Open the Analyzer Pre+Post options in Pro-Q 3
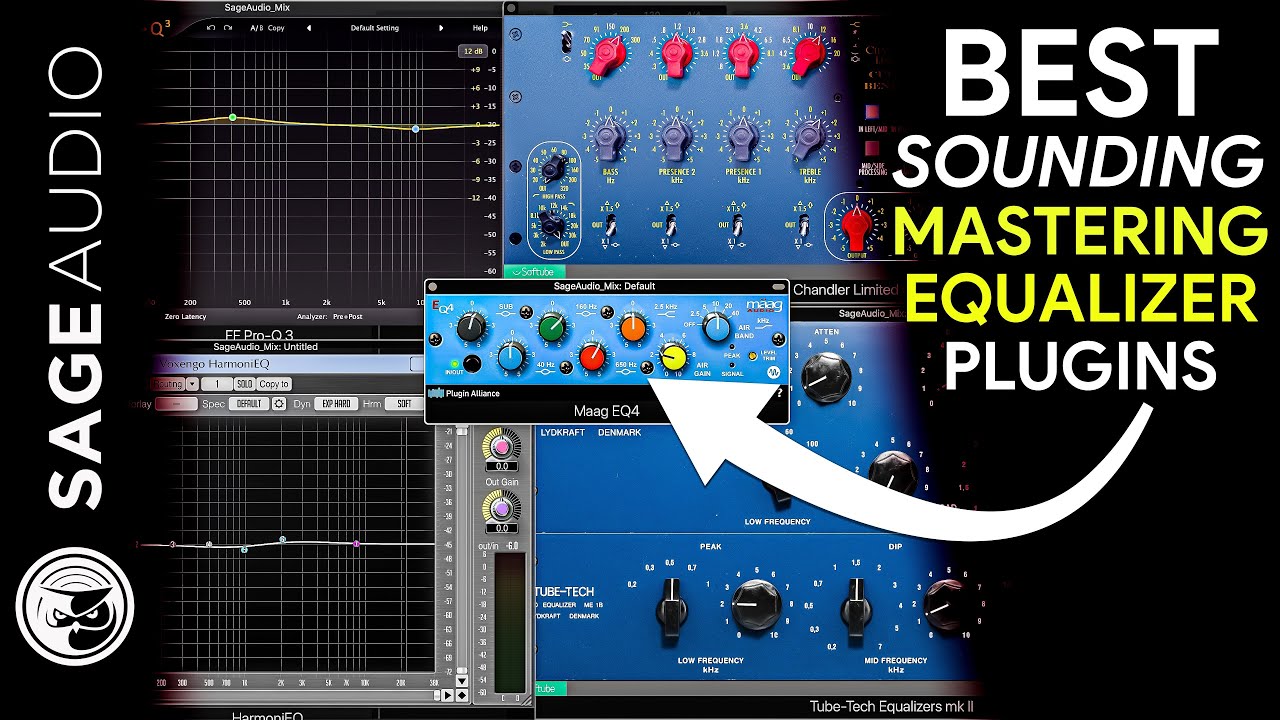This screenshot has width=1280, height=720. coord(349,316)
